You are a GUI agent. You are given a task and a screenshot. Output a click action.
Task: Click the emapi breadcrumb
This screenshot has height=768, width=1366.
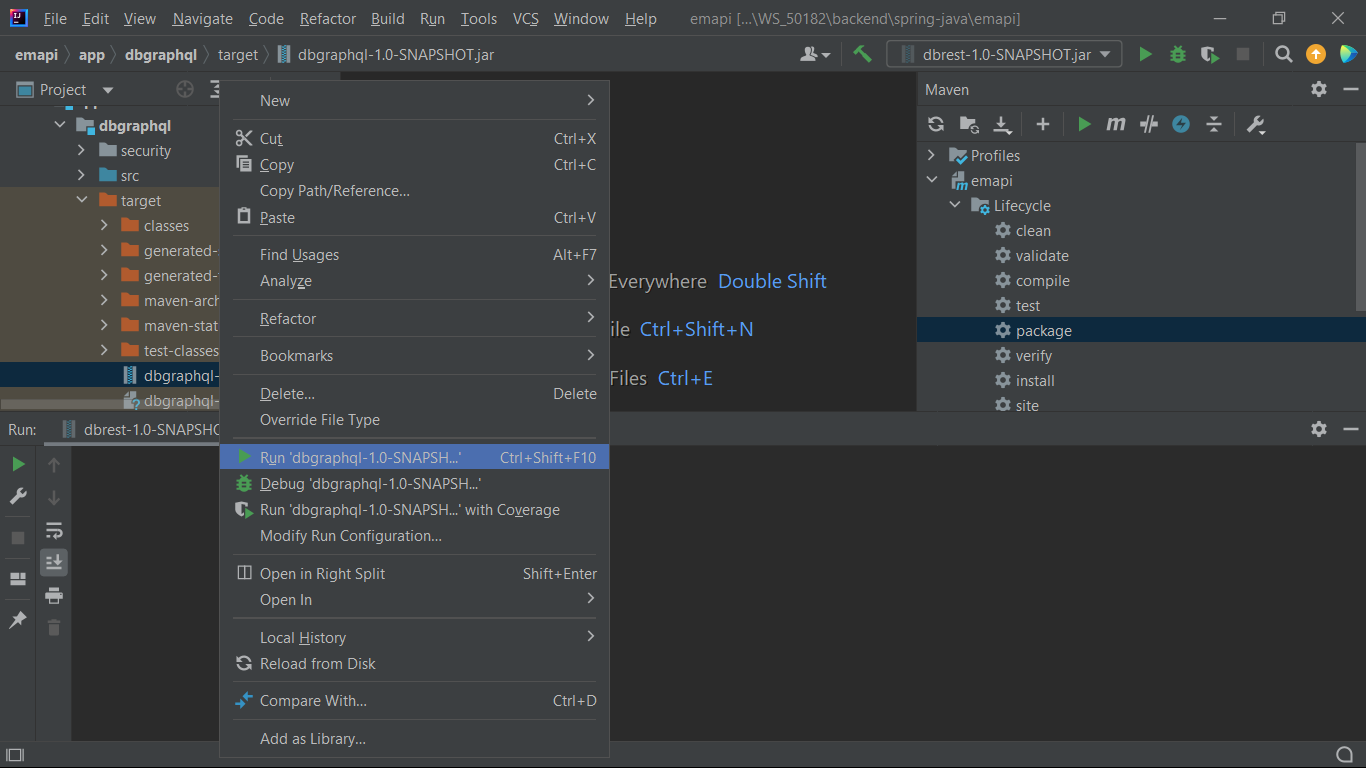[x=36, y=55]
